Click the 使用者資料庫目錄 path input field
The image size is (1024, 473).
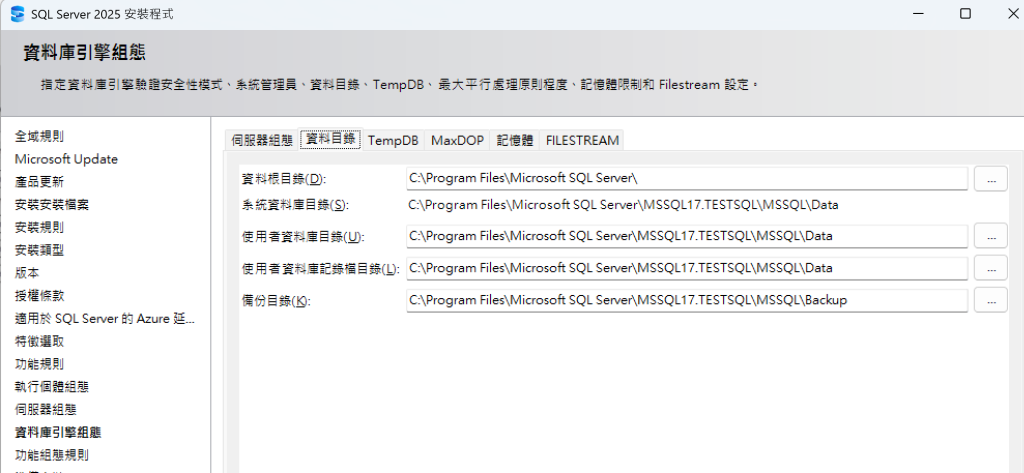686,236
